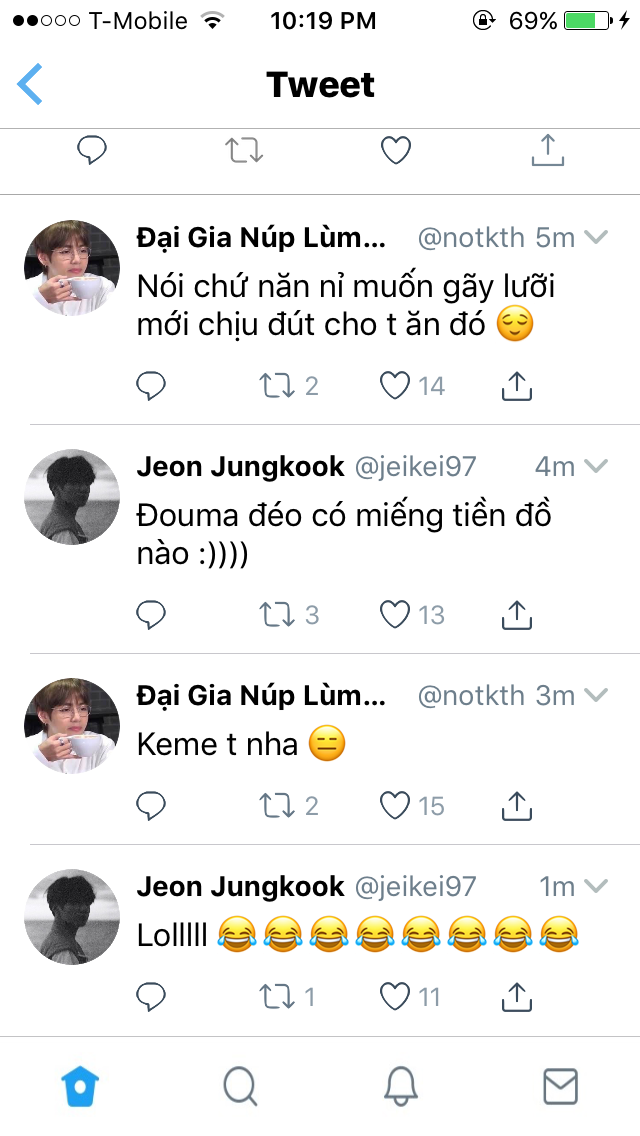640x1136 pixels.
Task: Open chevron menu on the 1m tweet
Action: coord(596,886)
